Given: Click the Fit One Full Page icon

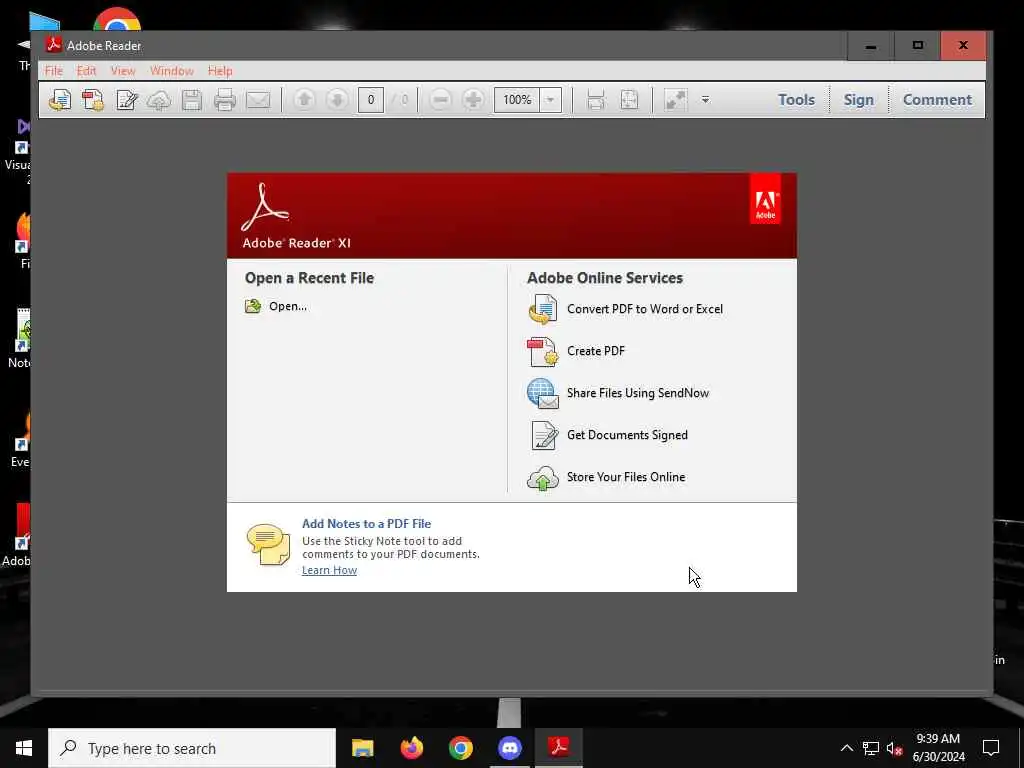Looking at the screenshot, I should [x=629, y=100].
